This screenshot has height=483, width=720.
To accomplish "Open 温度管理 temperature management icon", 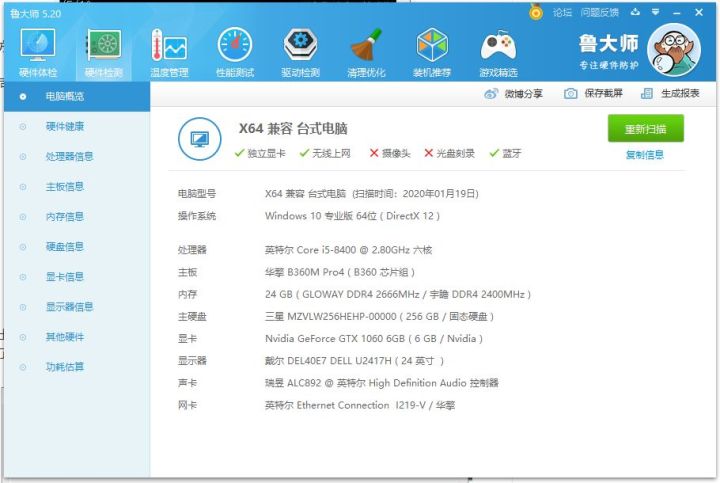I will coord(169,45).
